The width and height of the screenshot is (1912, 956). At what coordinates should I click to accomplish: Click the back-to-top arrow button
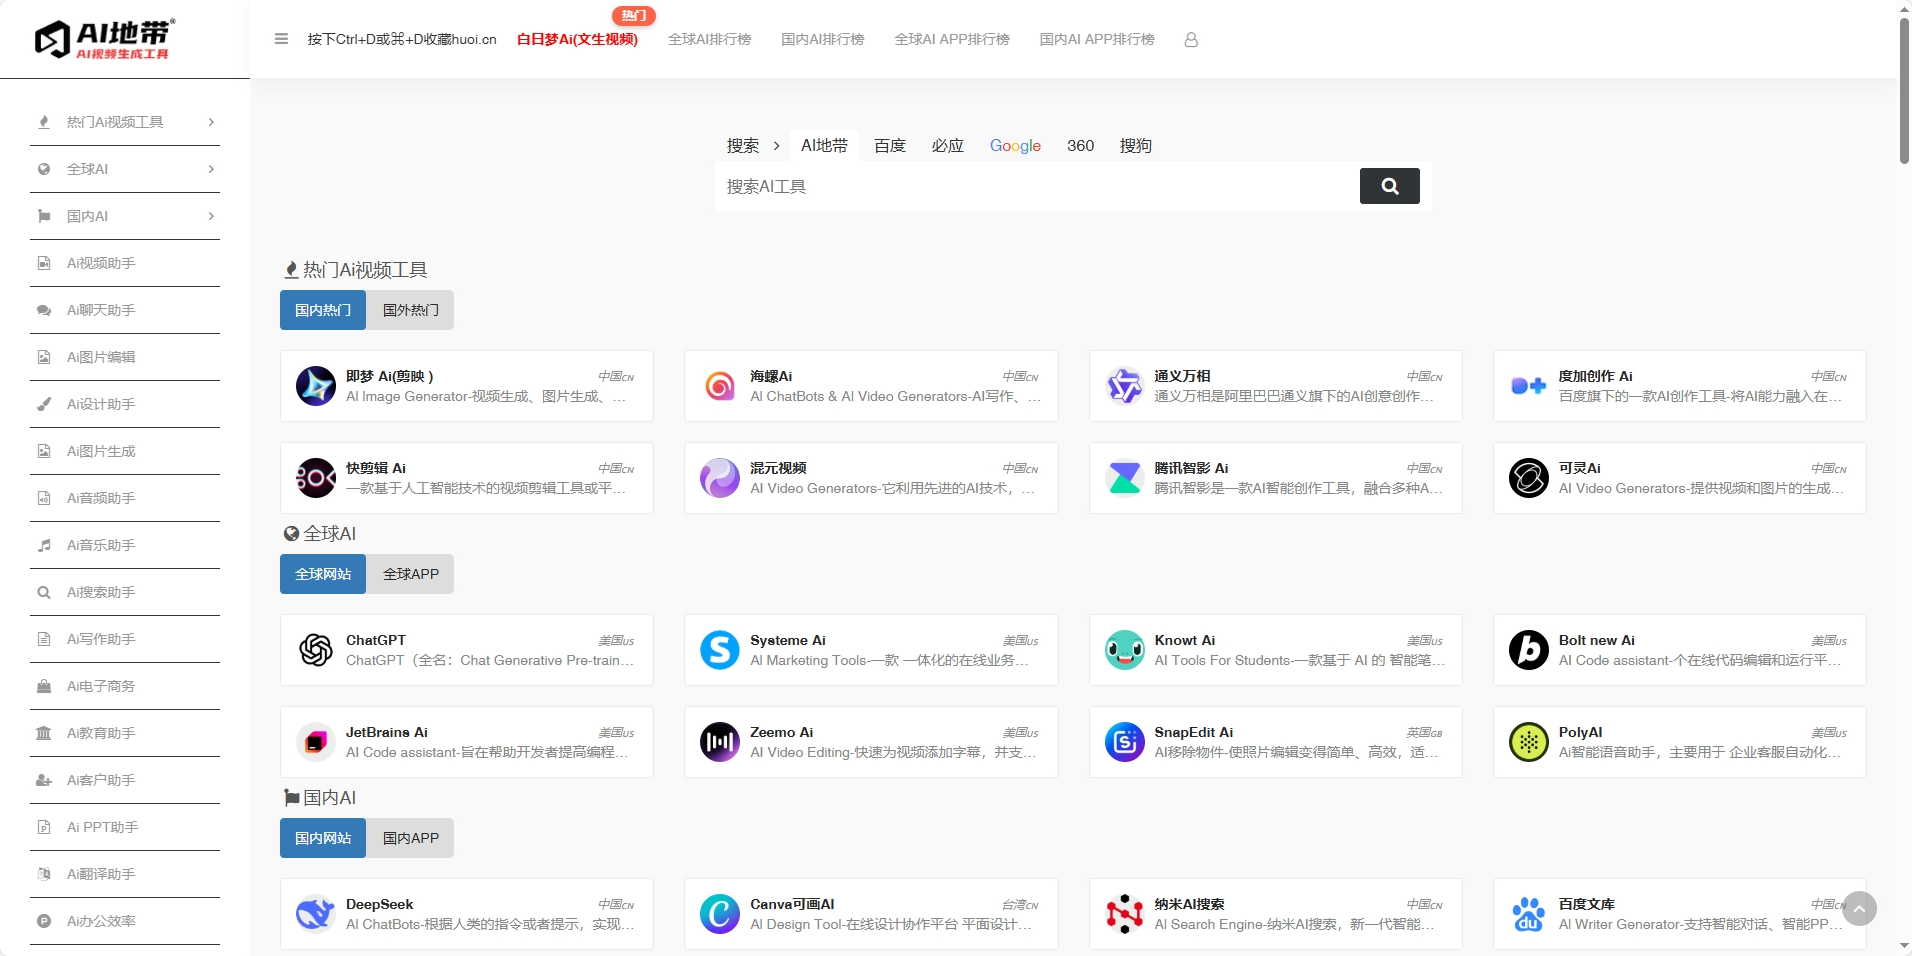(x=1859, y=908)
